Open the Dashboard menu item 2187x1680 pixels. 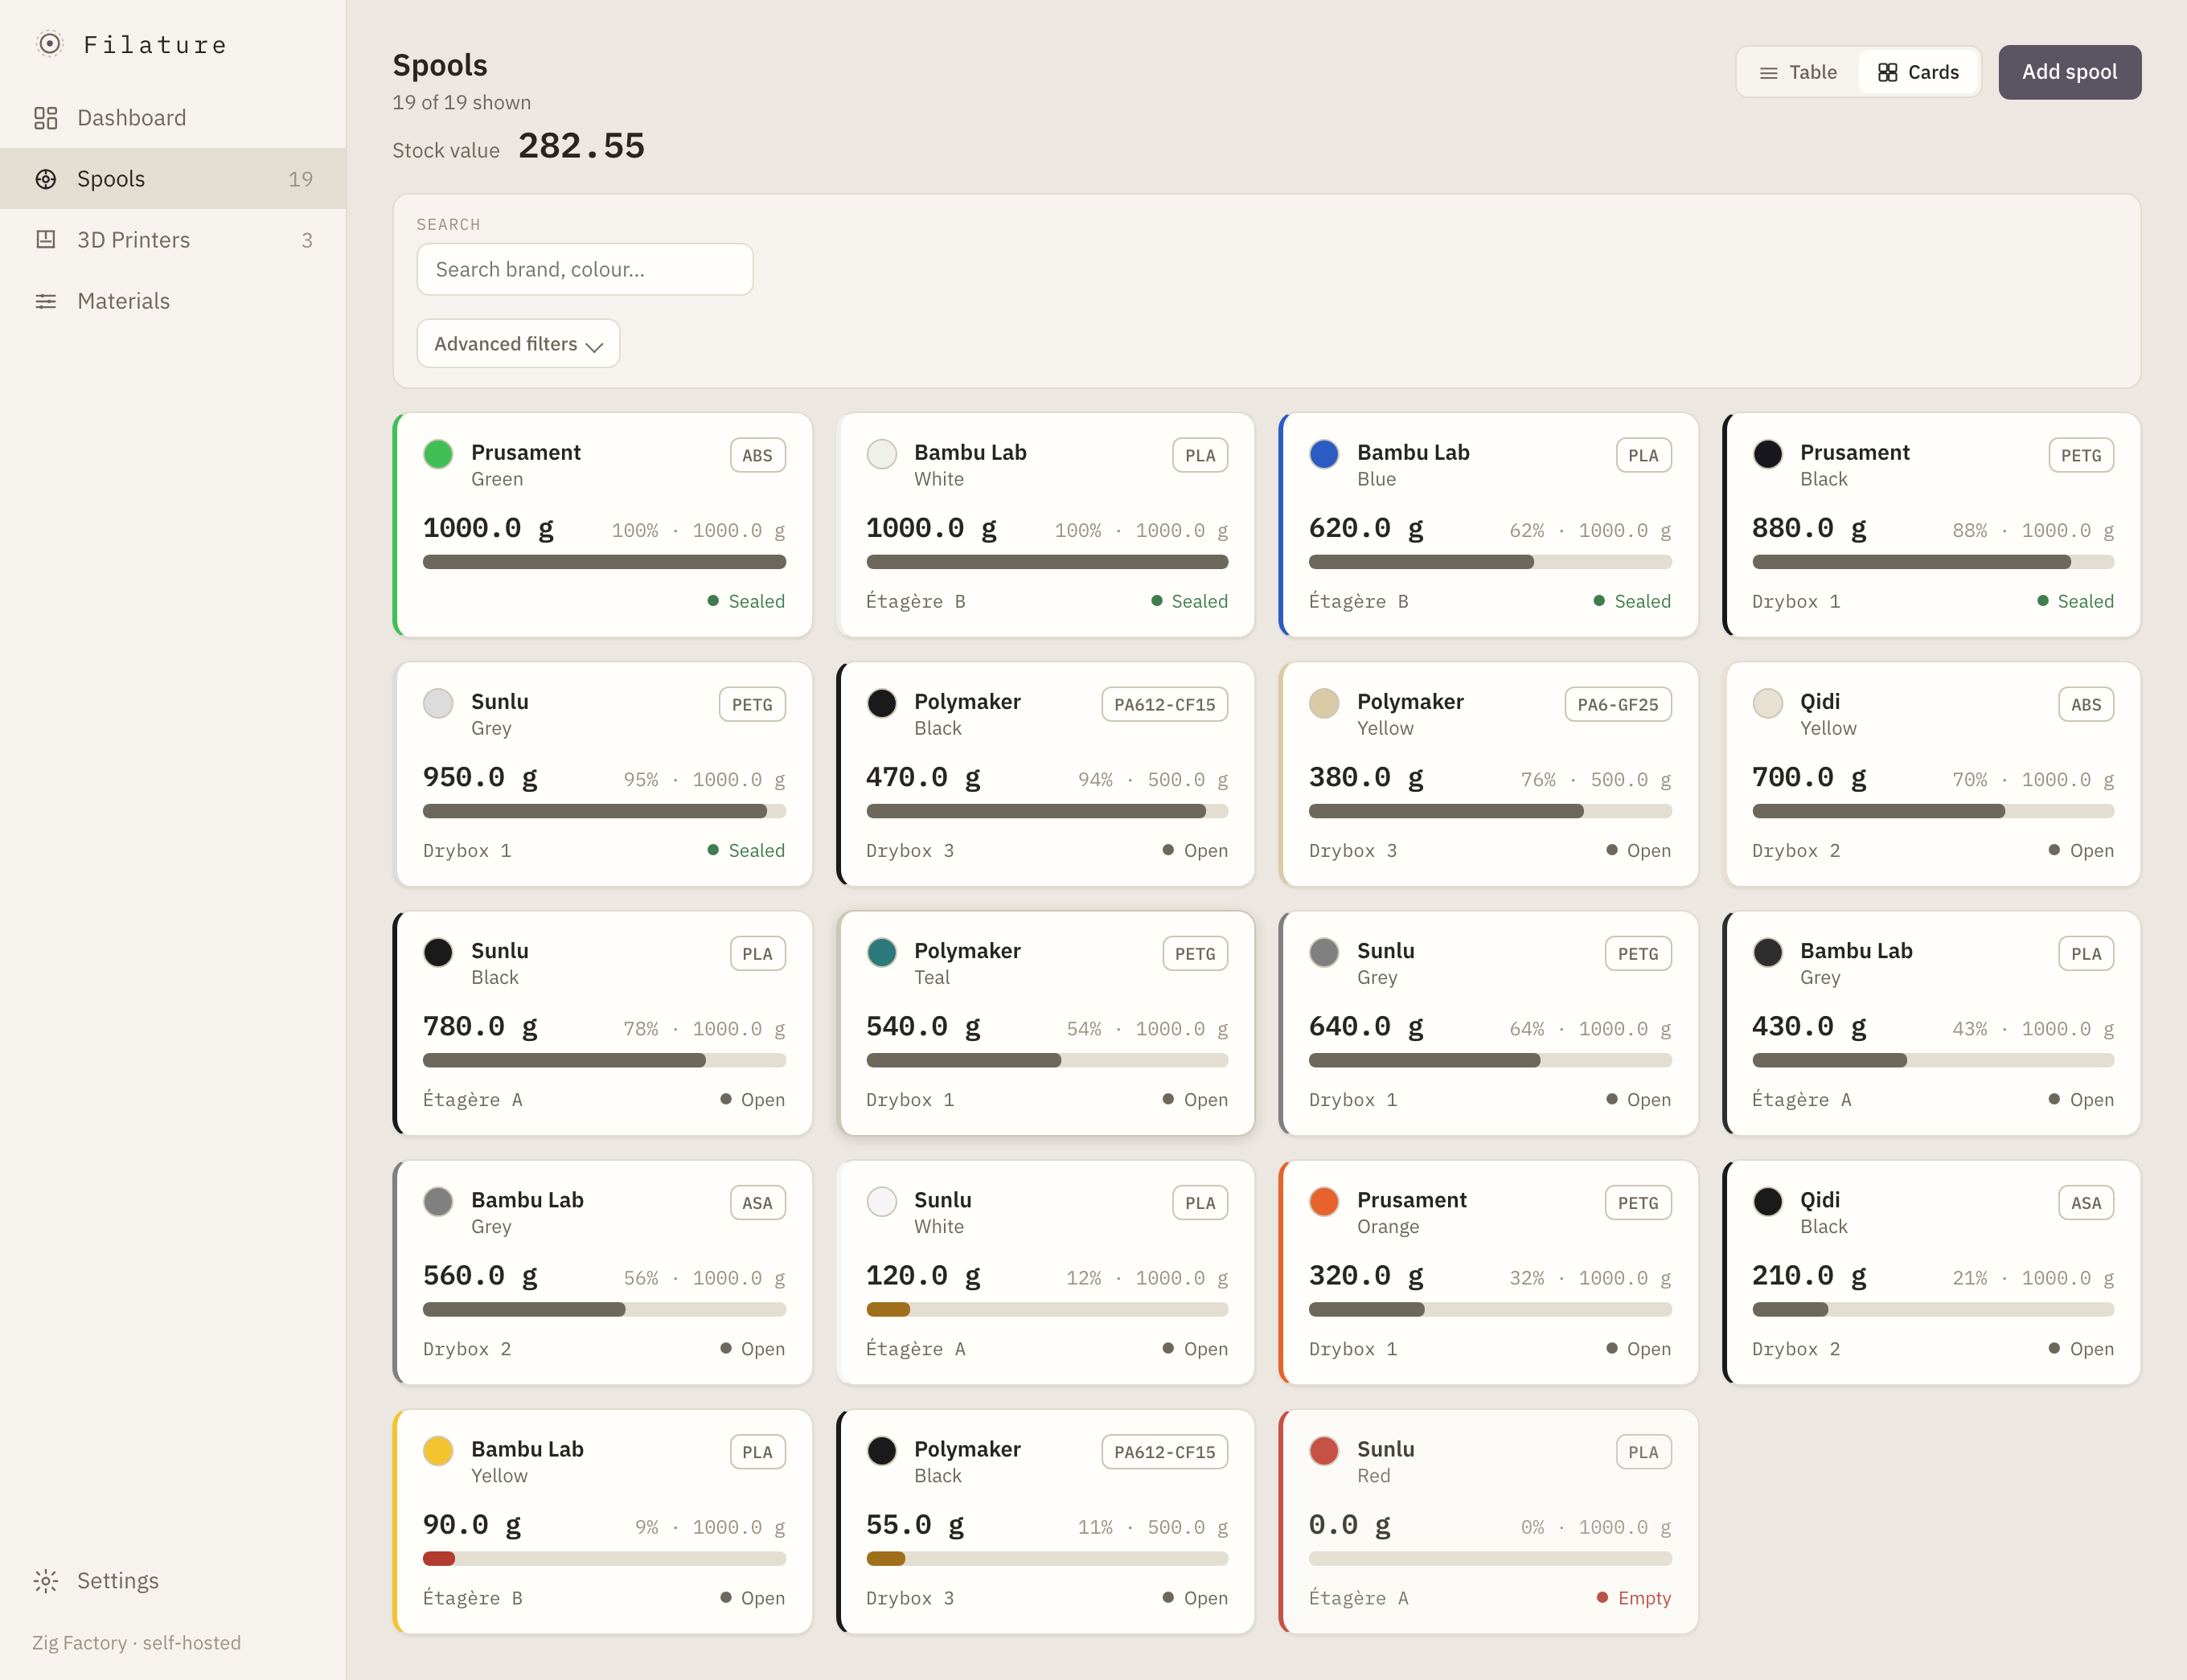[173, 118]
